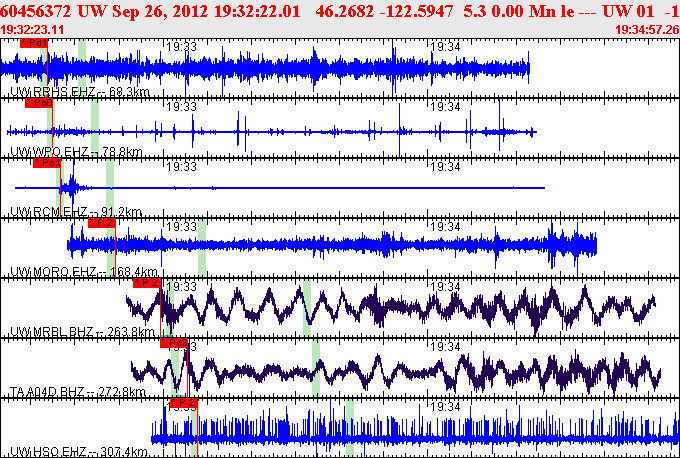The height and width of the screenshot is (458, 680).
Task: Select the P 2 pick flag on MORO trace
Action: click(102, 223)
